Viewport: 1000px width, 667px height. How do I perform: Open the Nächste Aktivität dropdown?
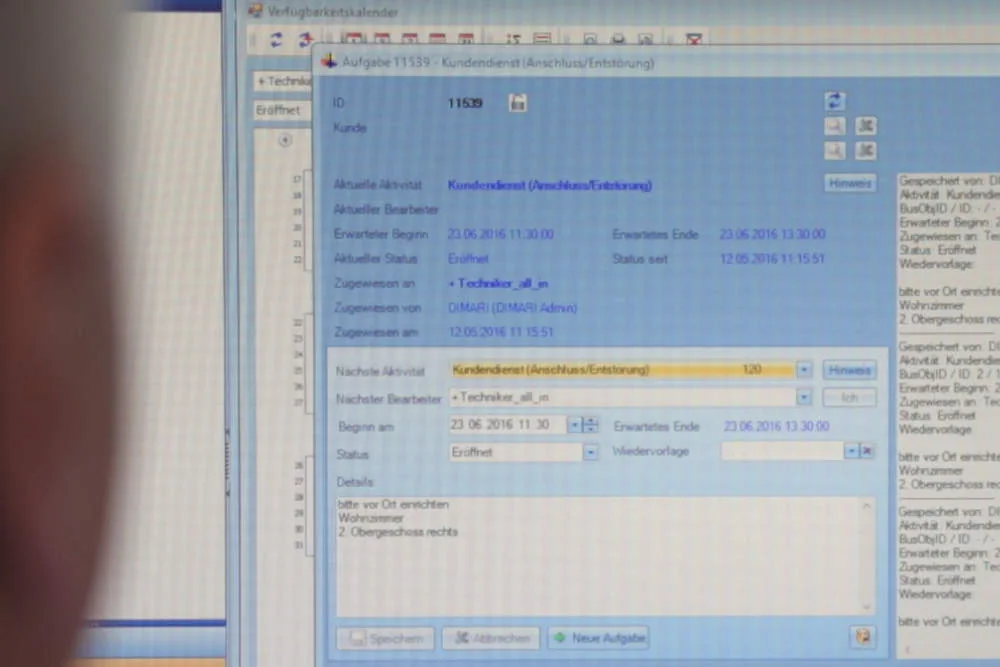pyautogui.click(x=804, y=370)
